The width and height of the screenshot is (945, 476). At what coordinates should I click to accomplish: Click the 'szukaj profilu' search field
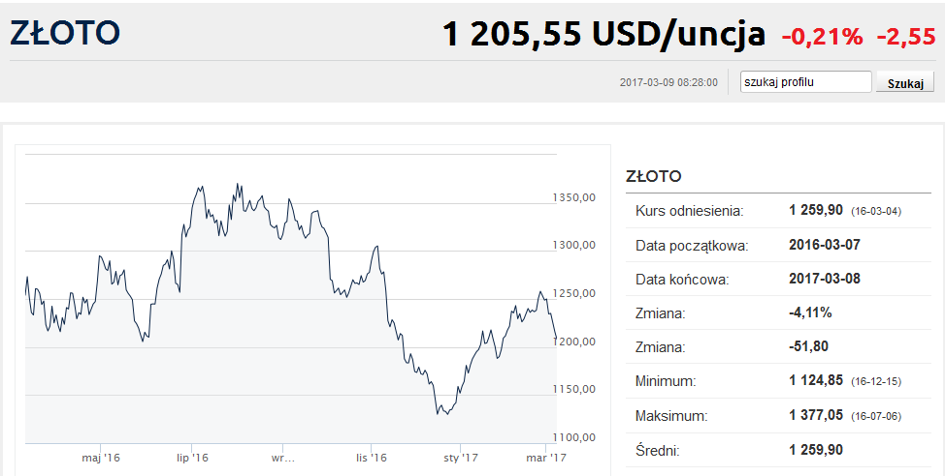(806, 82)
